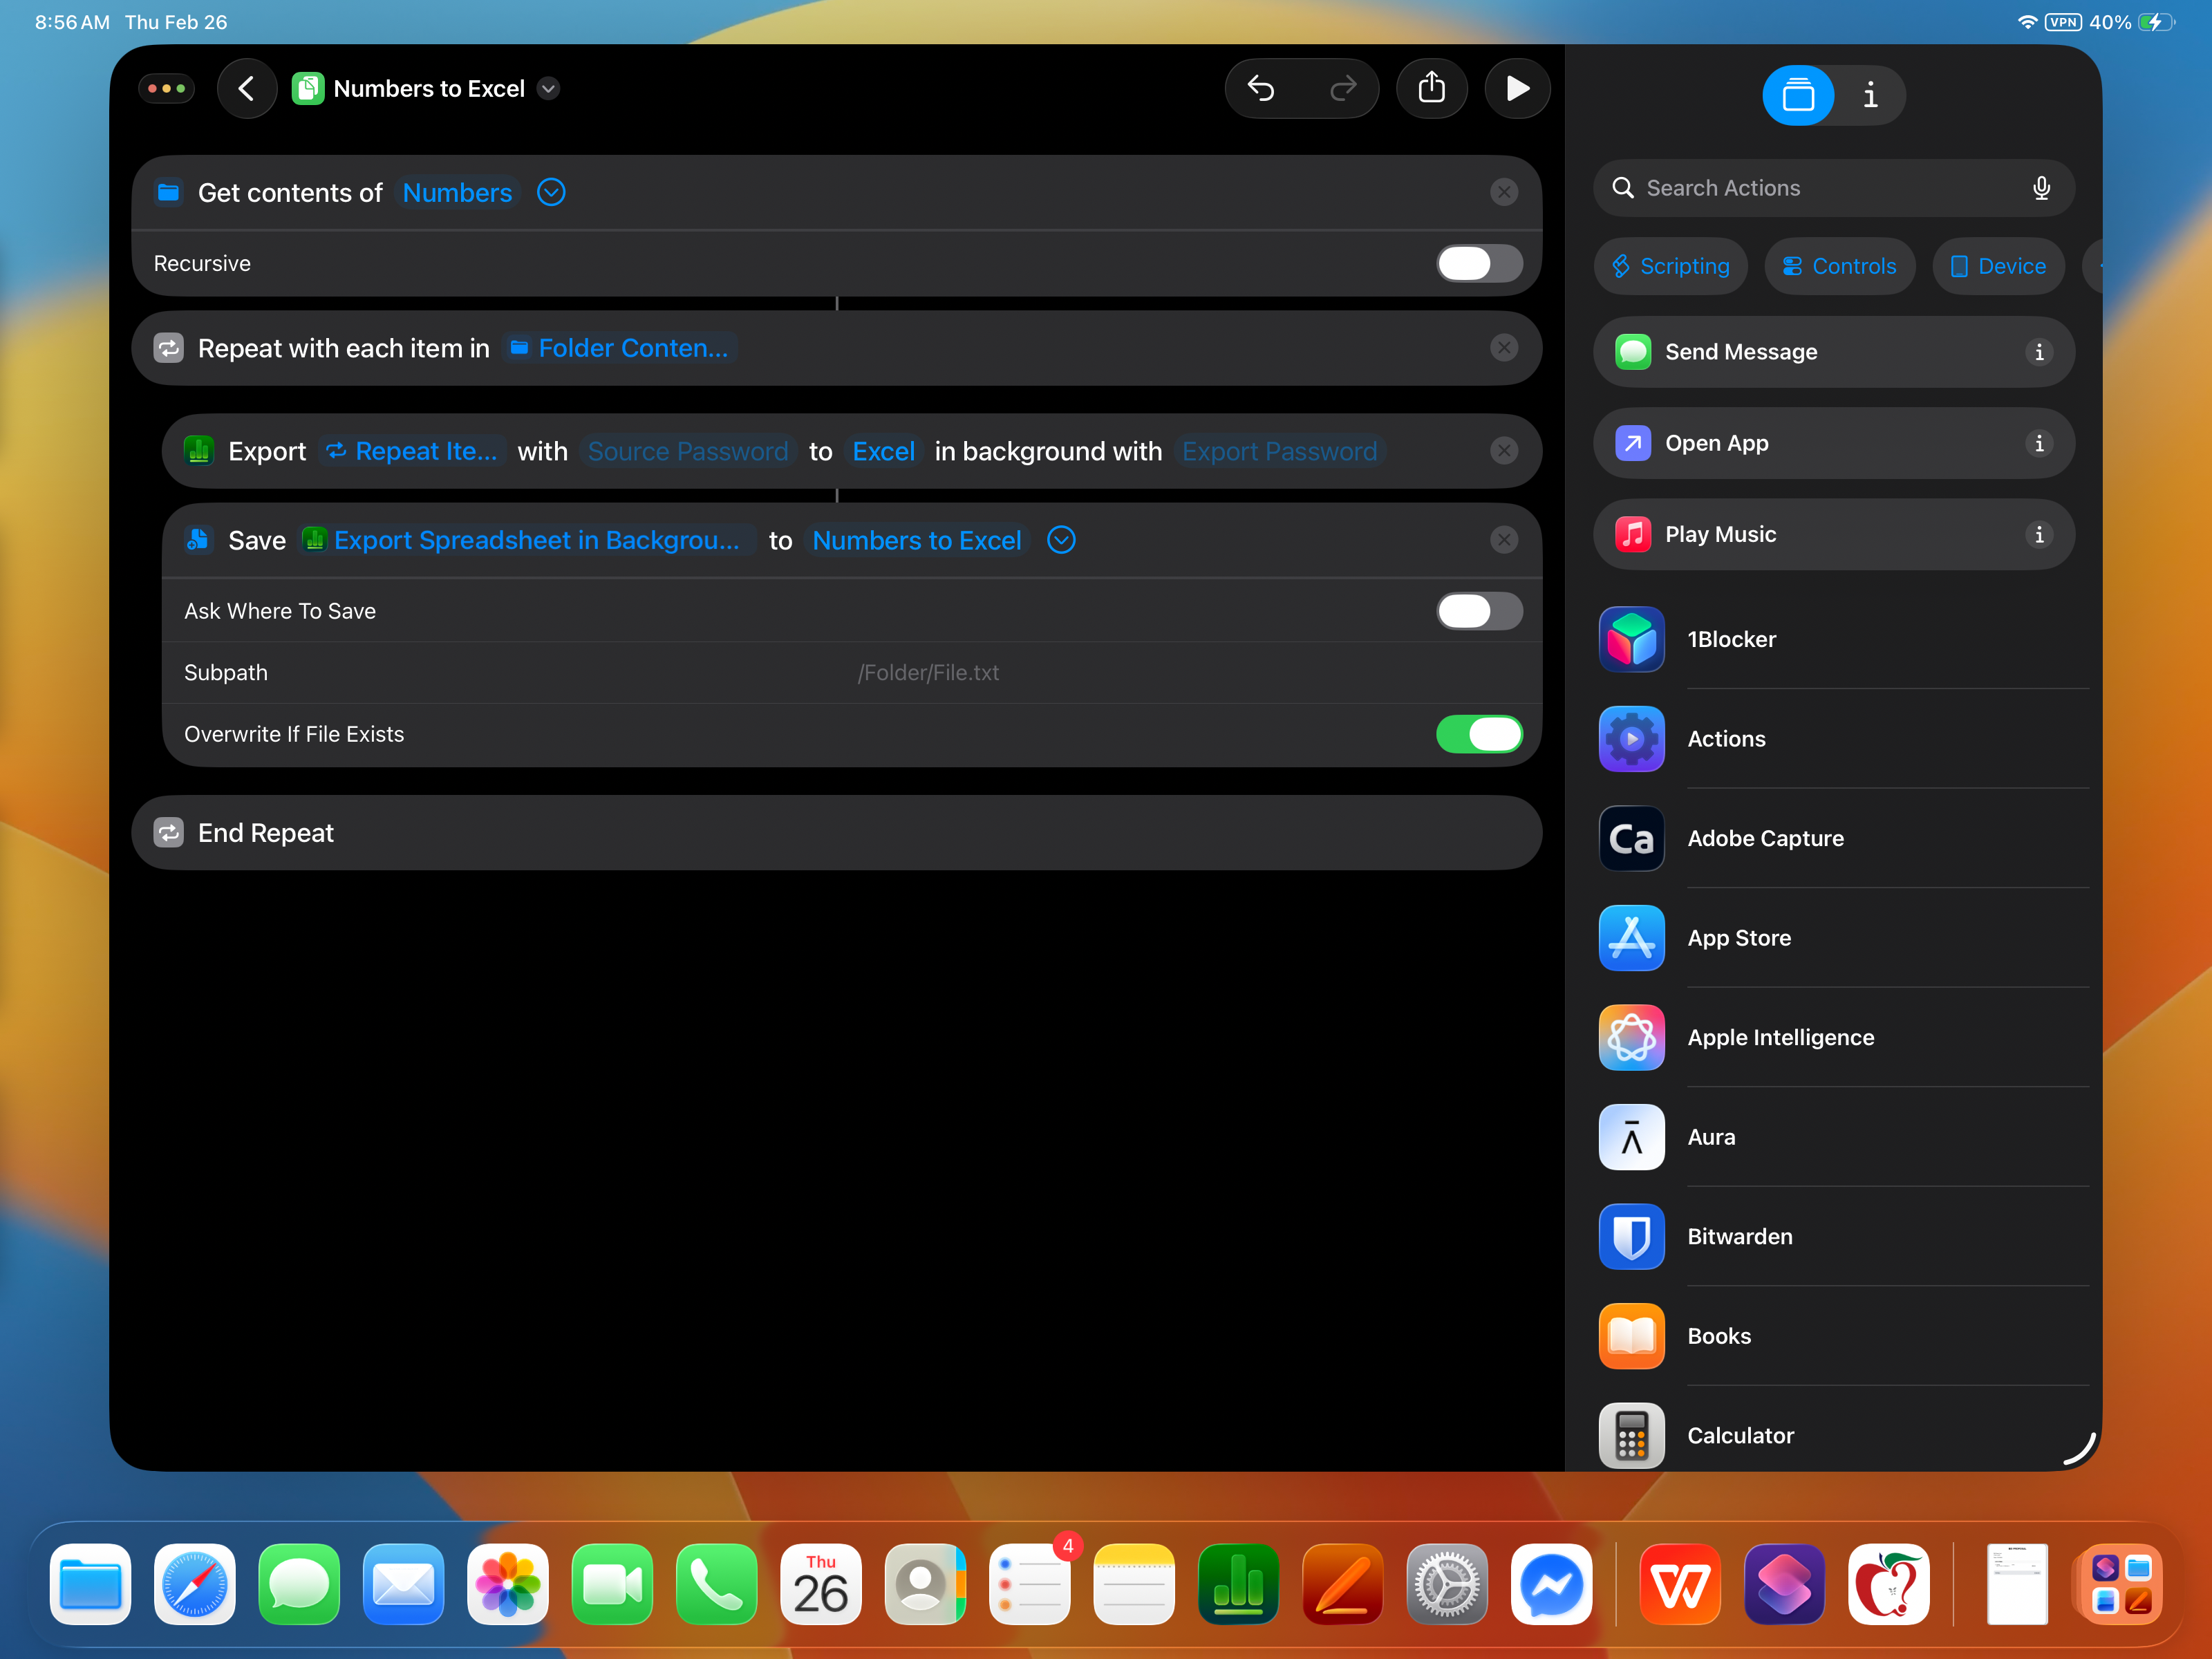Collapse the Save action options
The width and height of the screenshot is (2212, 1659).
[1061, 540]
